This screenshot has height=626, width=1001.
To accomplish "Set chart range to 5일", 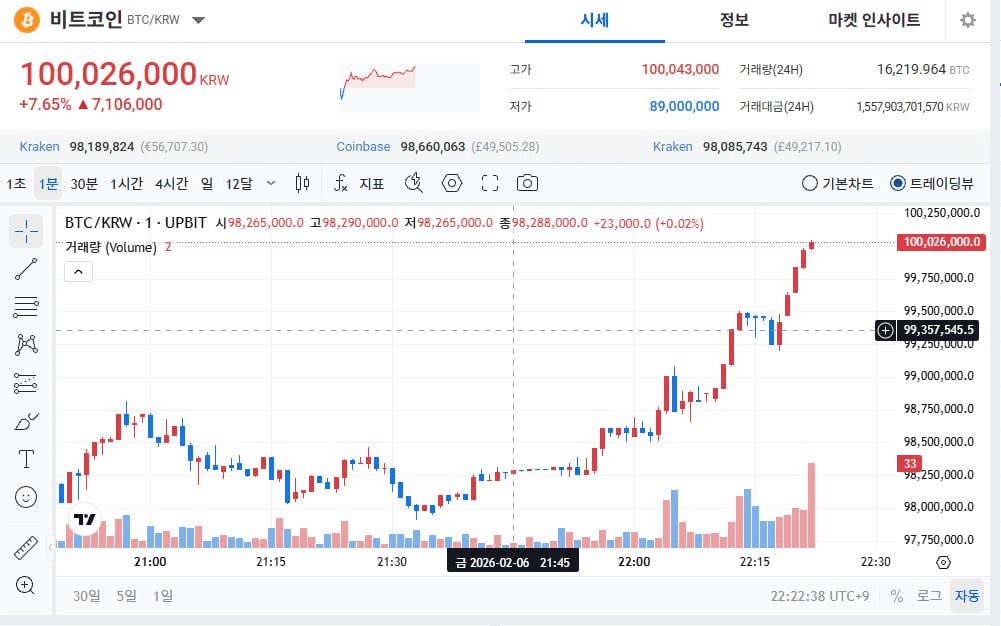I will (126, 596).
